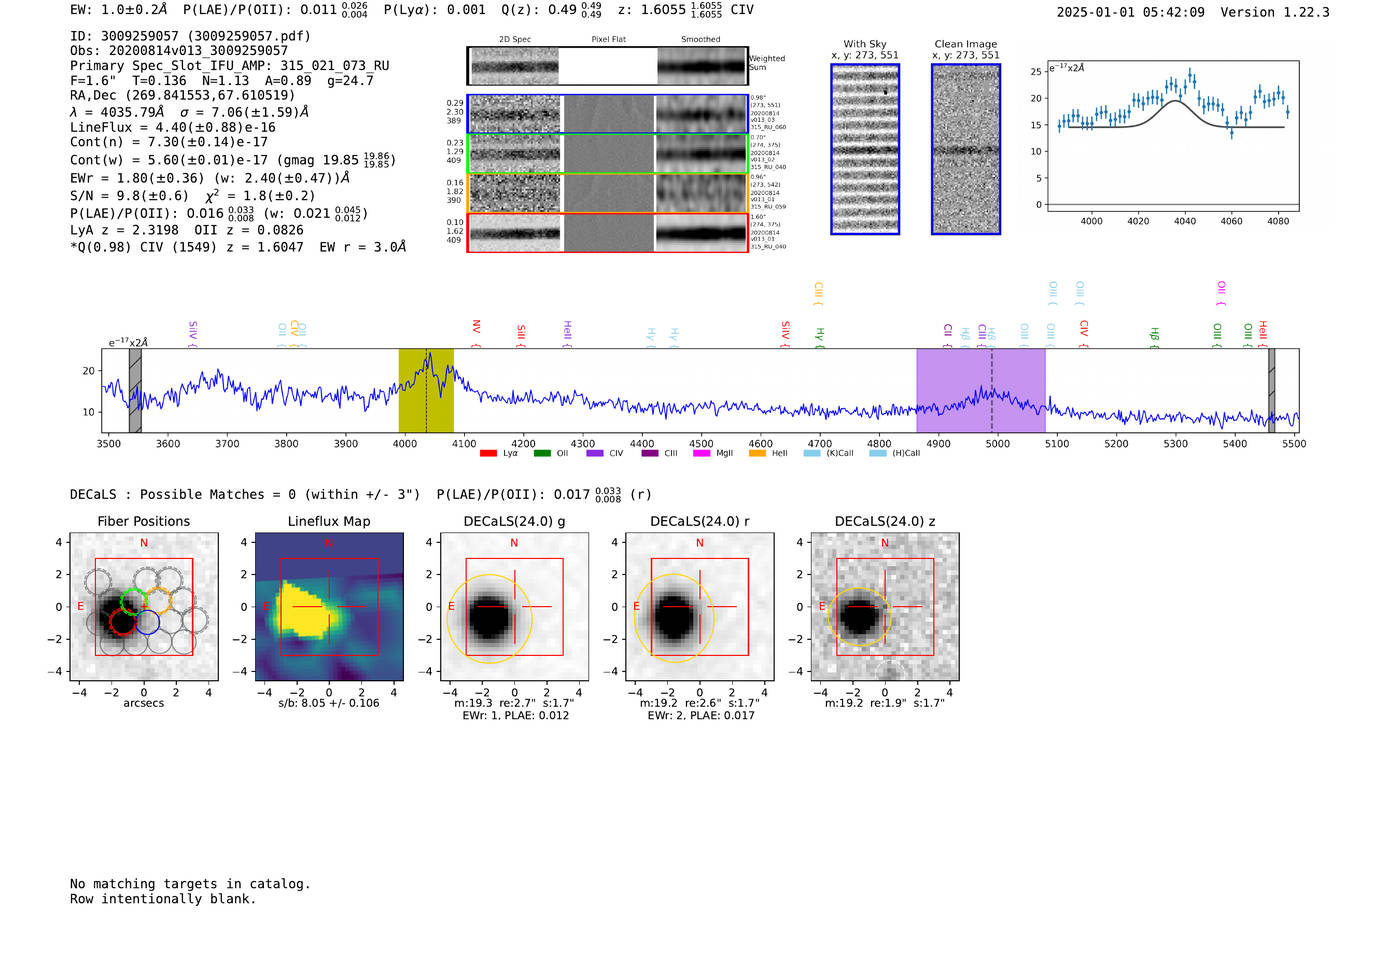The width and height of the screenshot is (1400, 953).
Task: Click the S/N = 9.8(±0.6) line
Action: pos(193,196)
